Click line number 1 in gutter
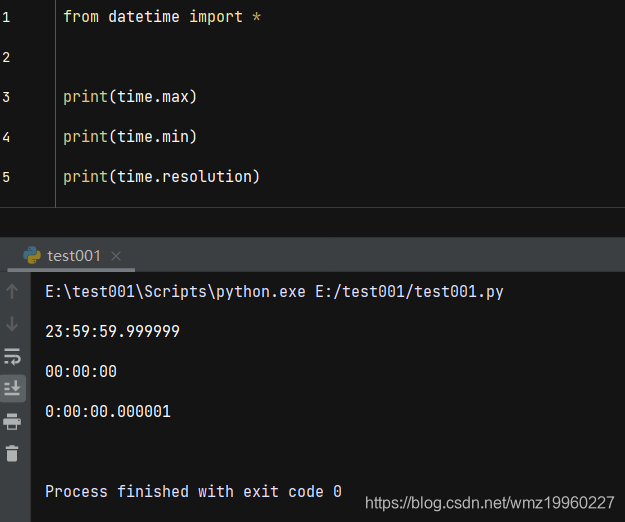The width and height of the screenshot is (625, 522). point(6,17)
